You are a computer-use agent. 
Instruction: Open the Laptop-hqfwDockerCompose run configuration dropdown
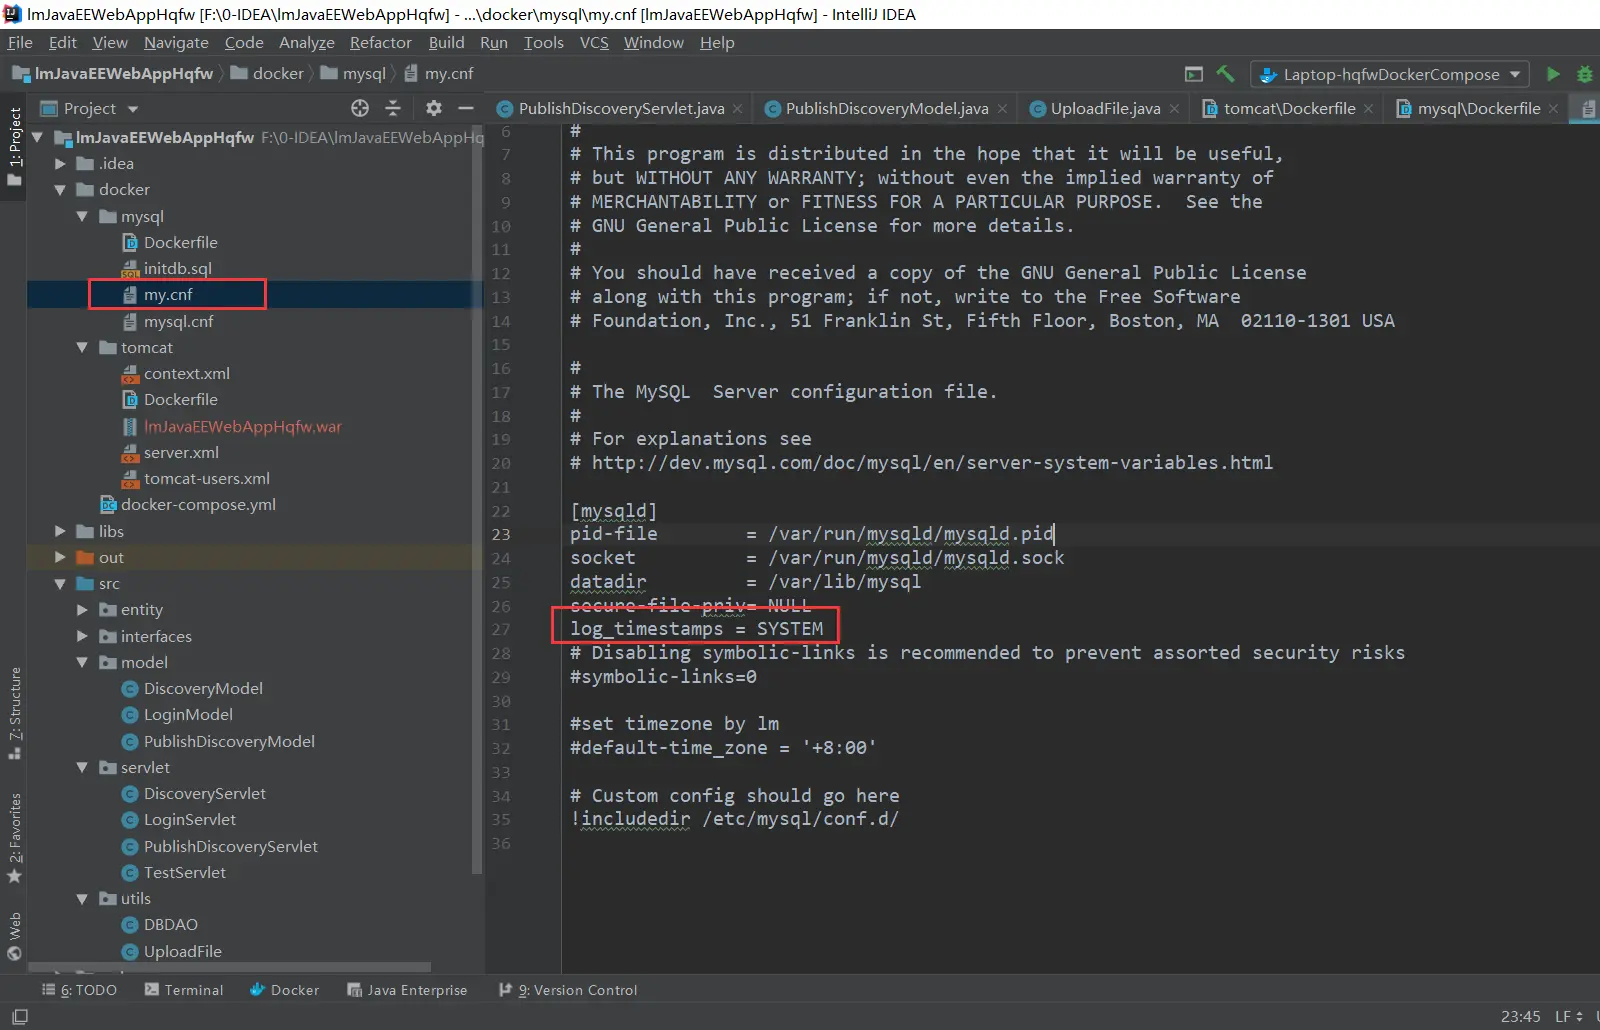point(1391,74)
